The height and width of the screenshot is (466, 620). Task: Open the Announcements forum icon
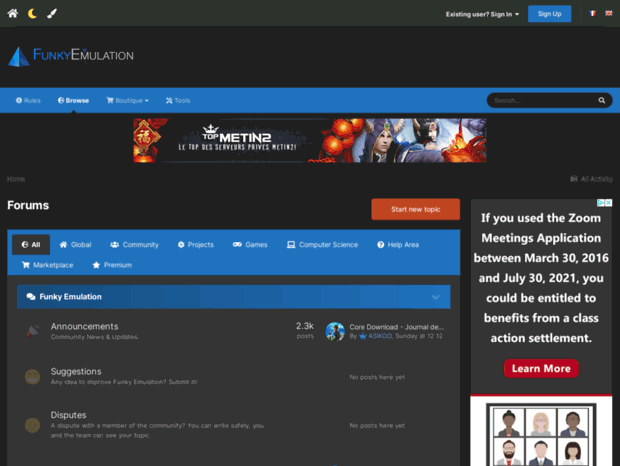click(33, 331)
